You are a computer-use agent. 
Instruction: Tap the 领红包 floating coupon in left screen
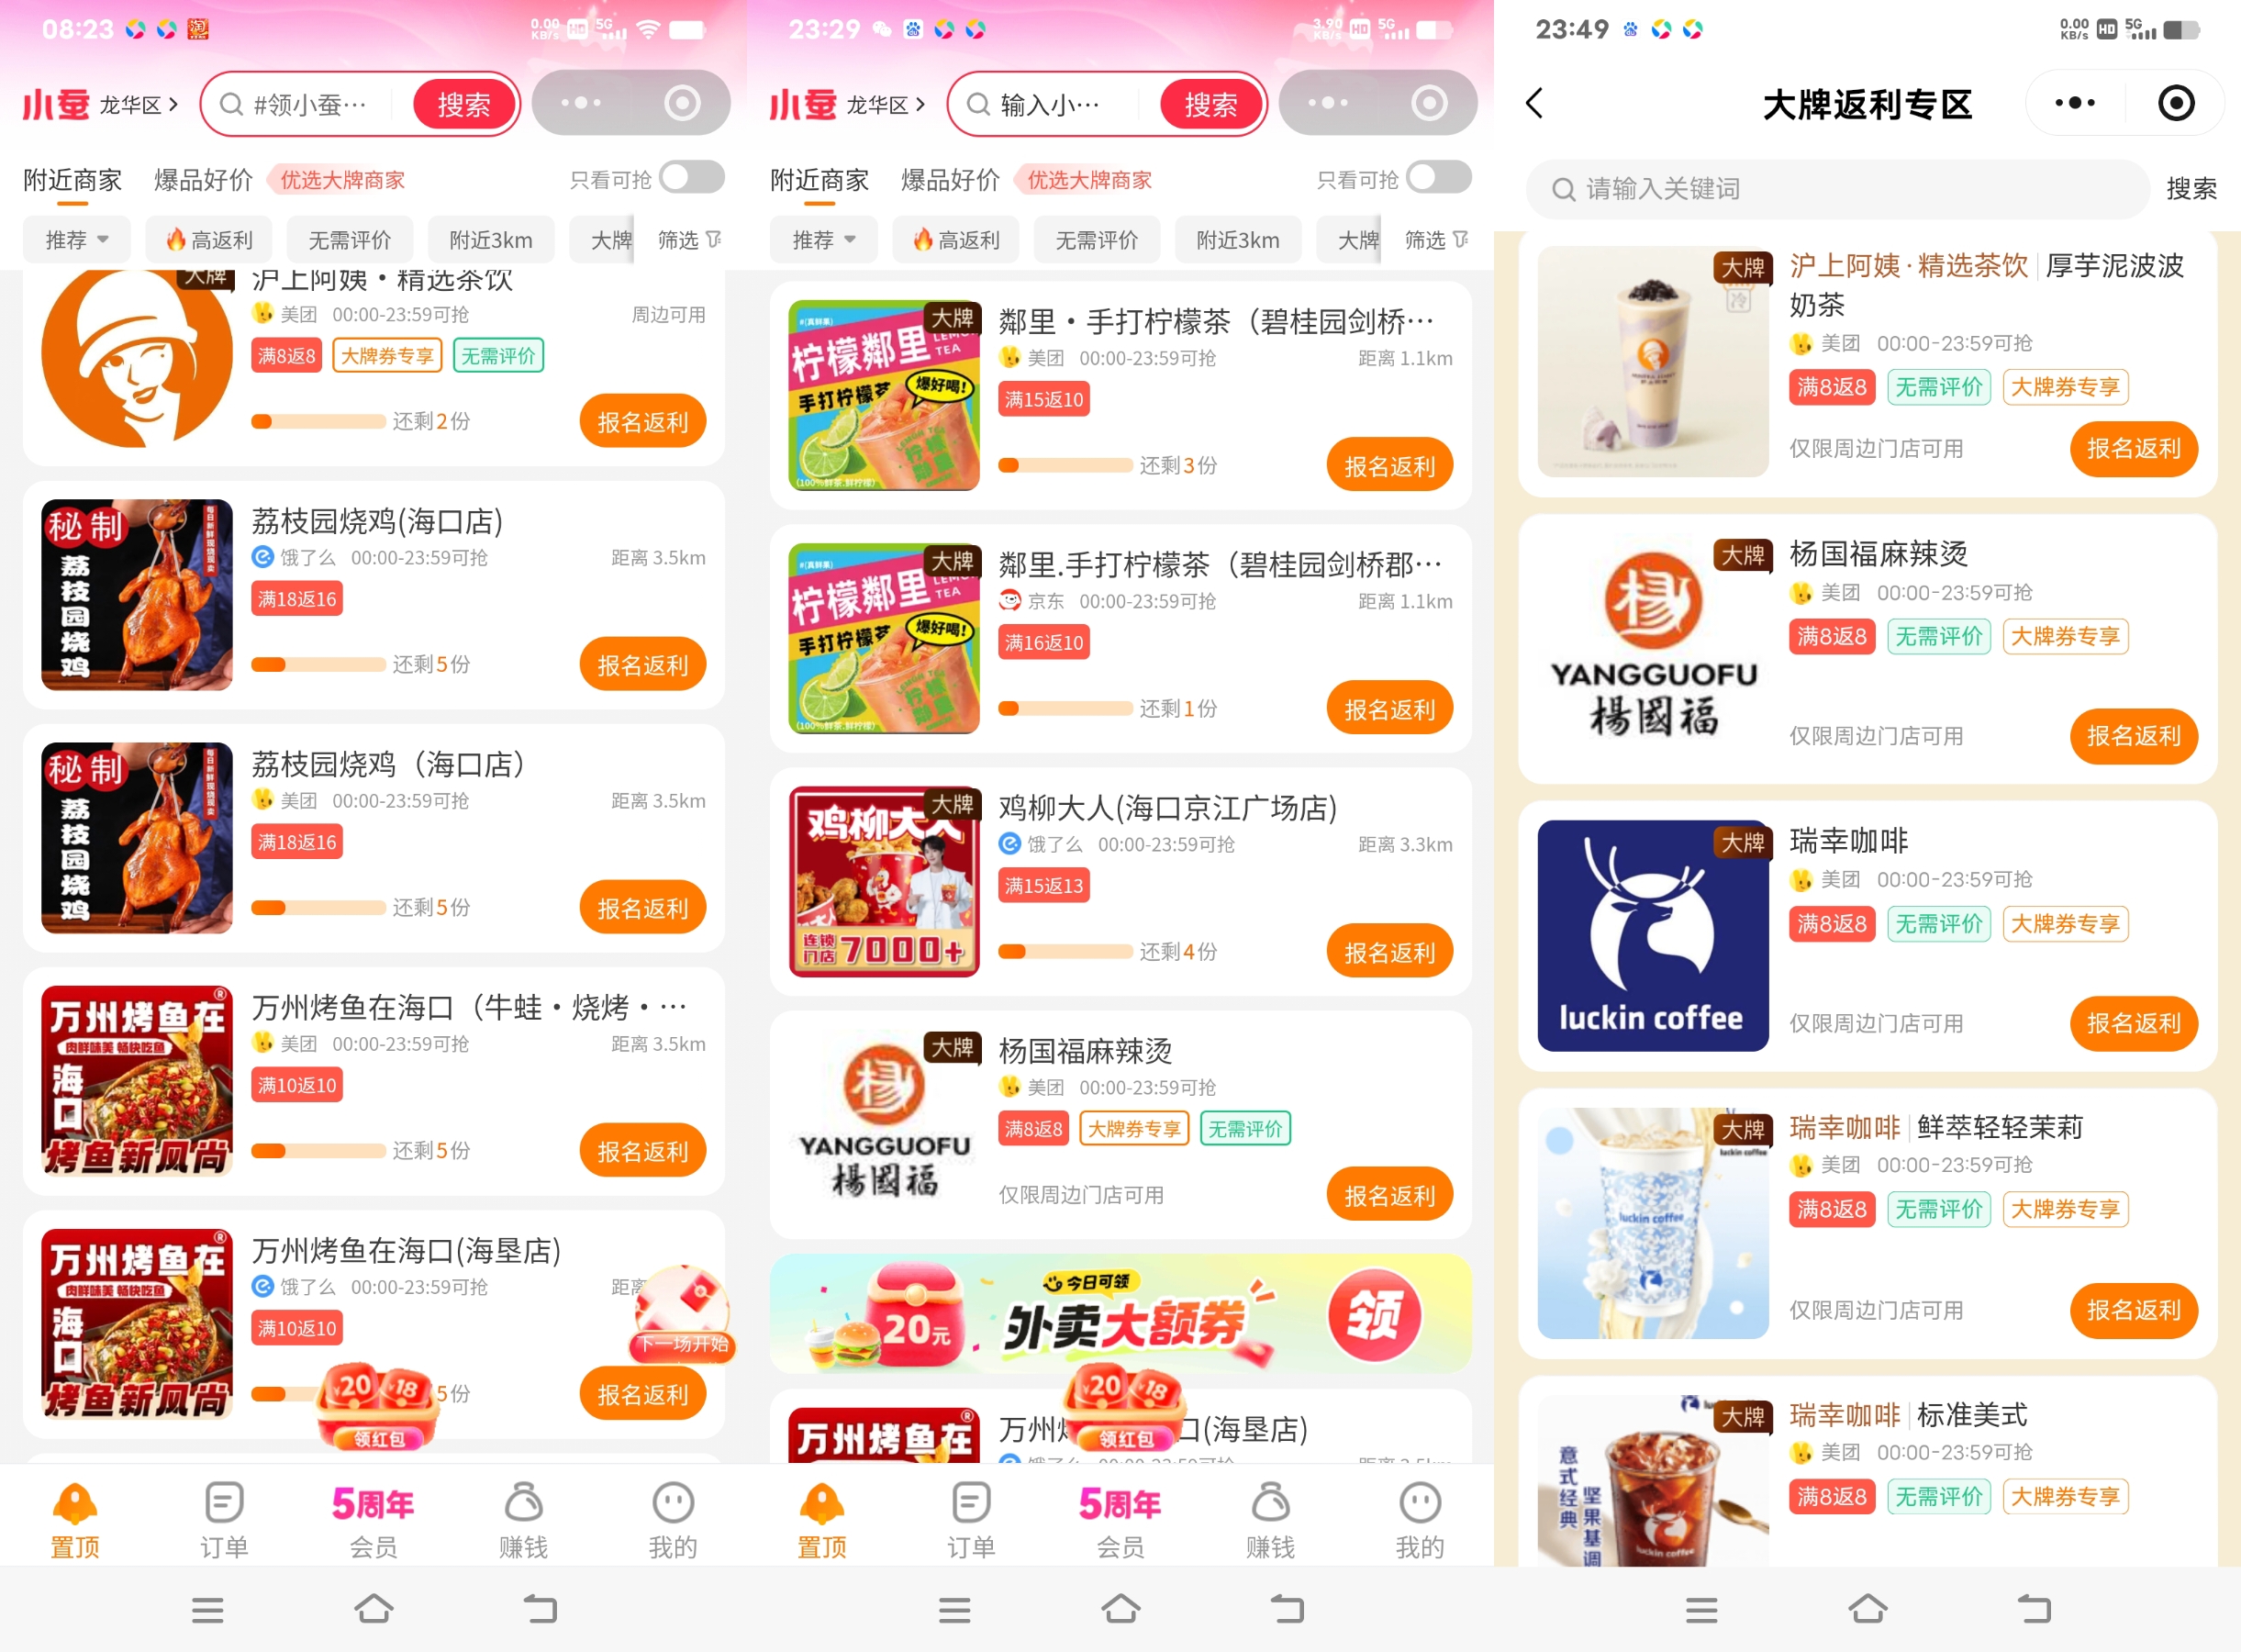pyautogui.click(x=380, y=1405)
